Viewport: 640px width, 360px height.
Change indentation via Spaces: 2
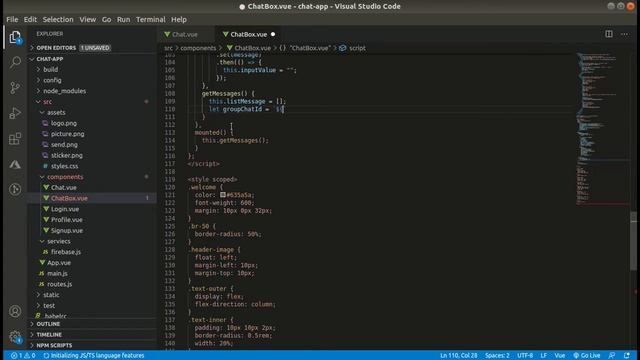pyautogui.click(x=497, y=356)
